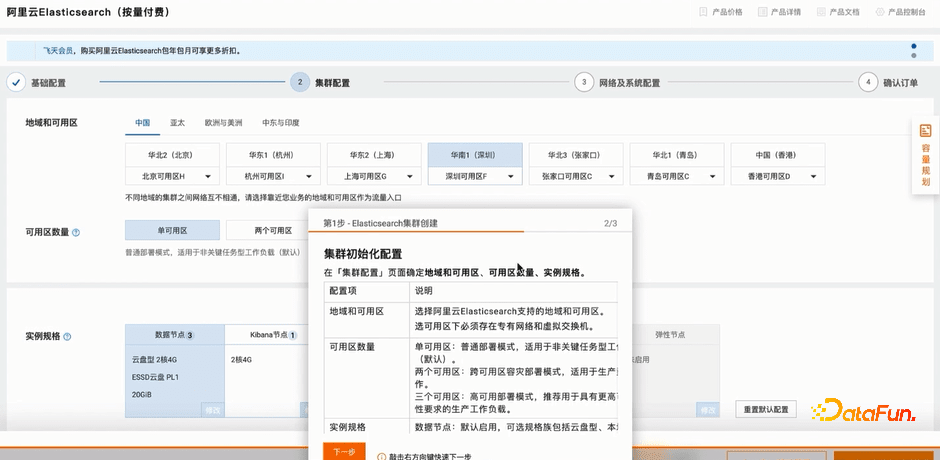
Task: Click the top banner carousel dot
Action: coord(914,46)
